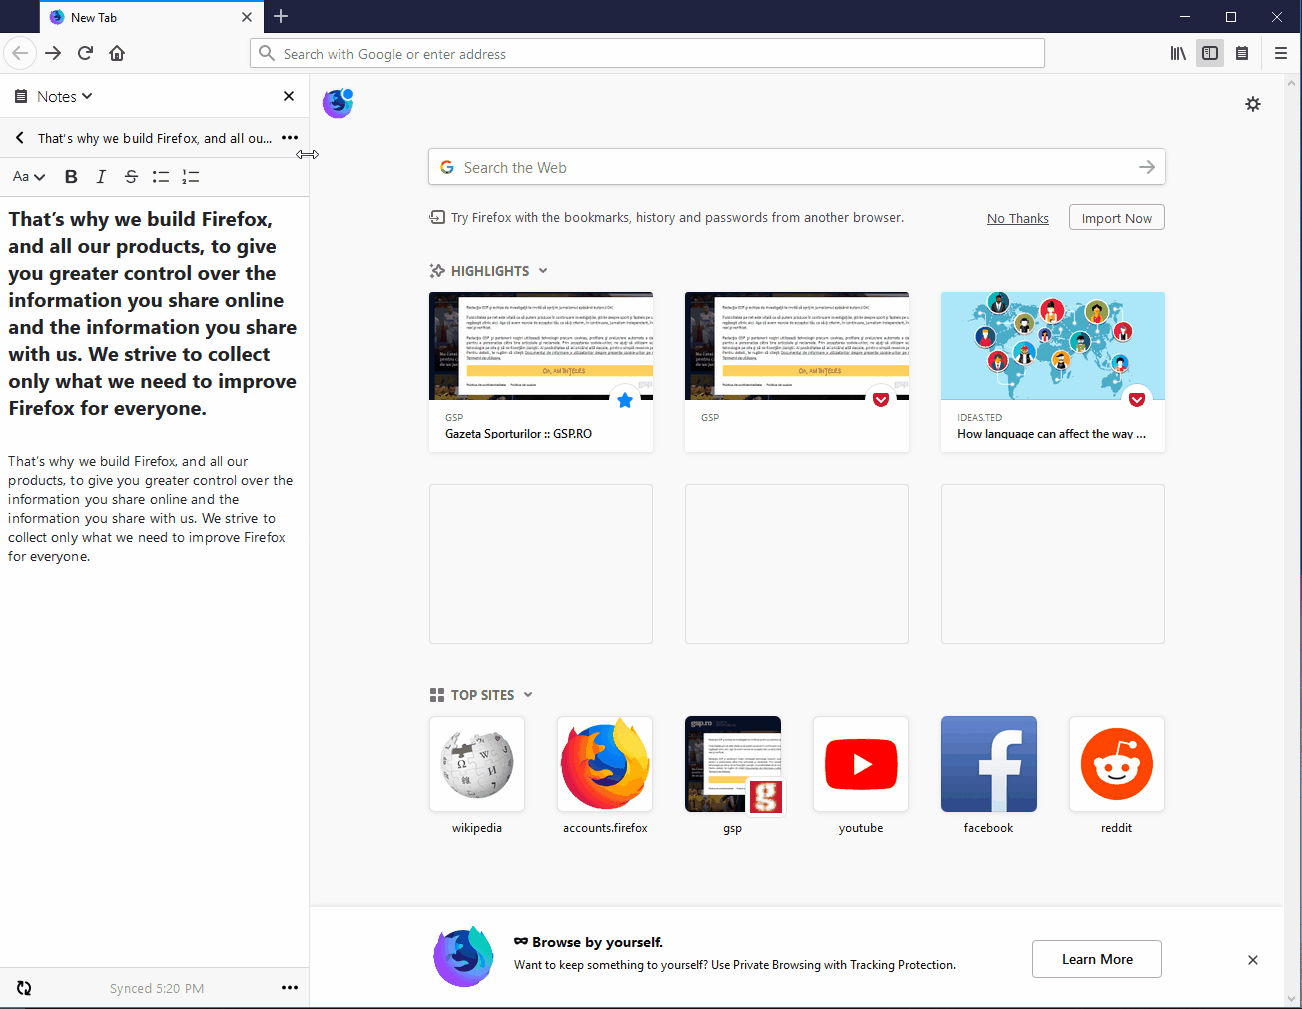Click the smaller note paragraph text
The image size is (1302, 1009).
tap(150, 509)
